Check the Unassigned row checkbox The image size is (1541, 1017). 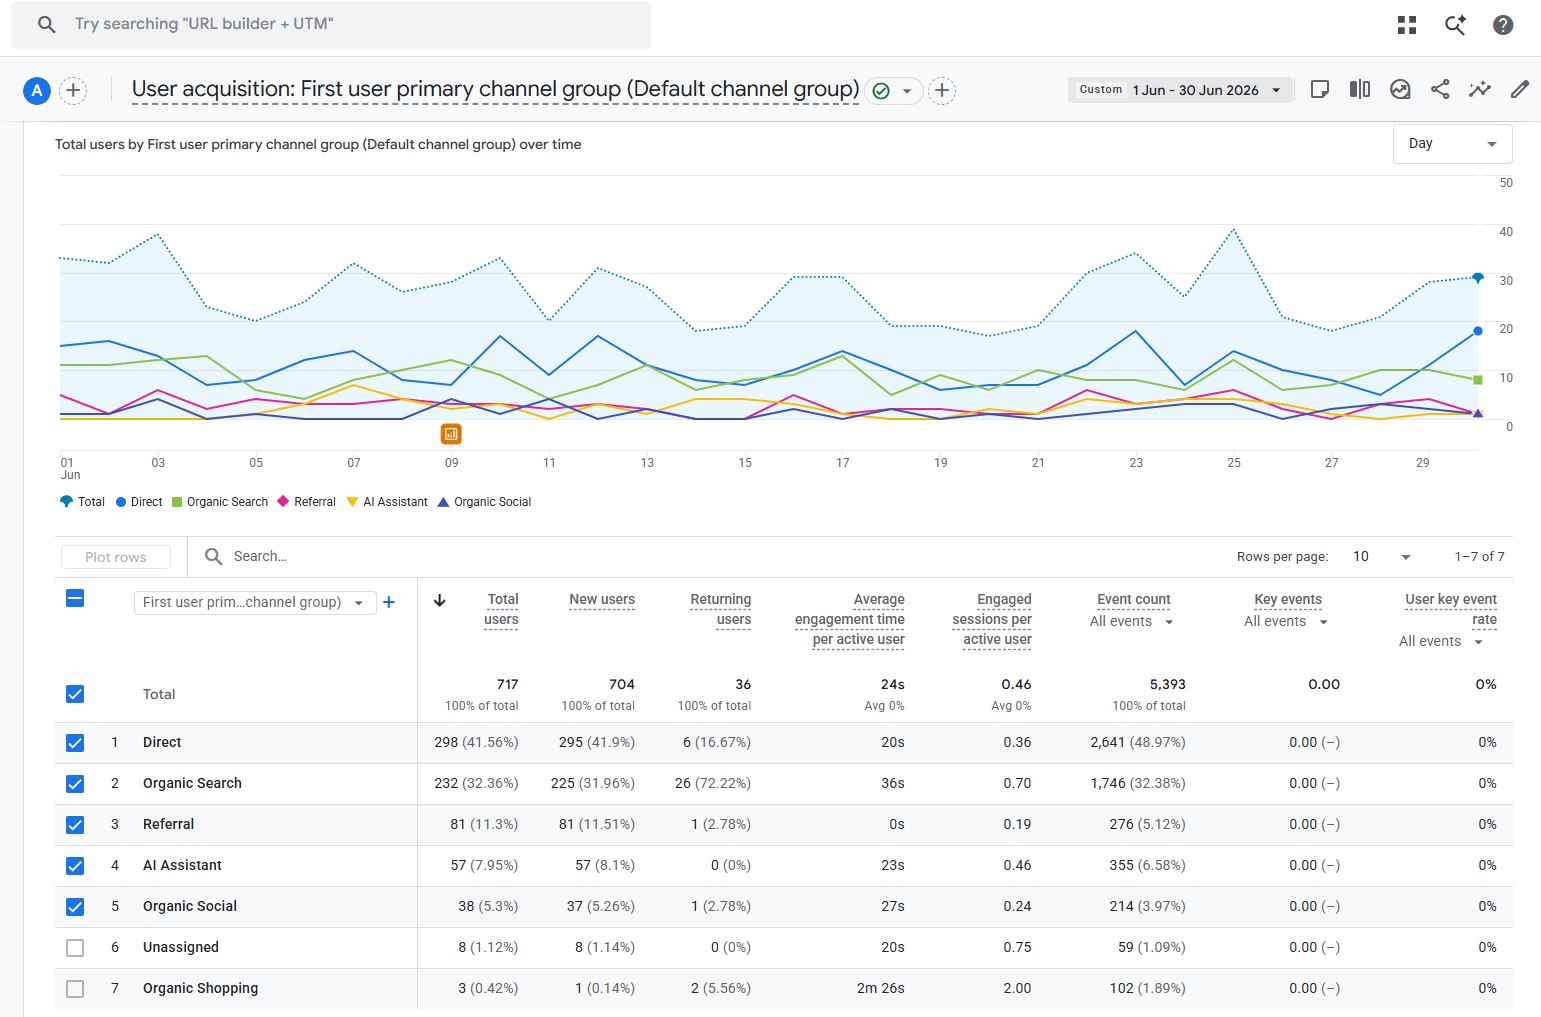click(75, 948)
